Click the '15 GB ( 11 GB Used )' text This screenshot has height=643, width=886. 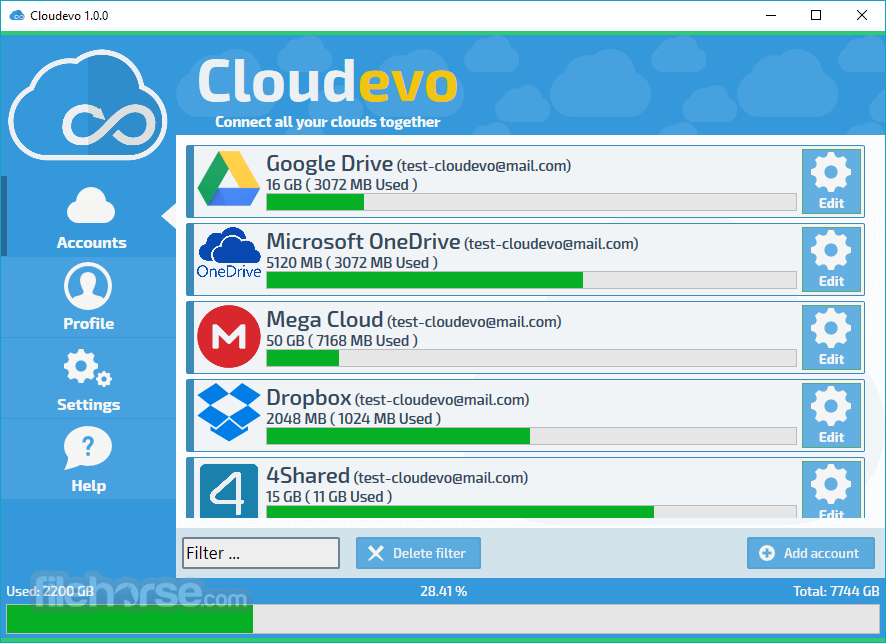coord(329,497)
